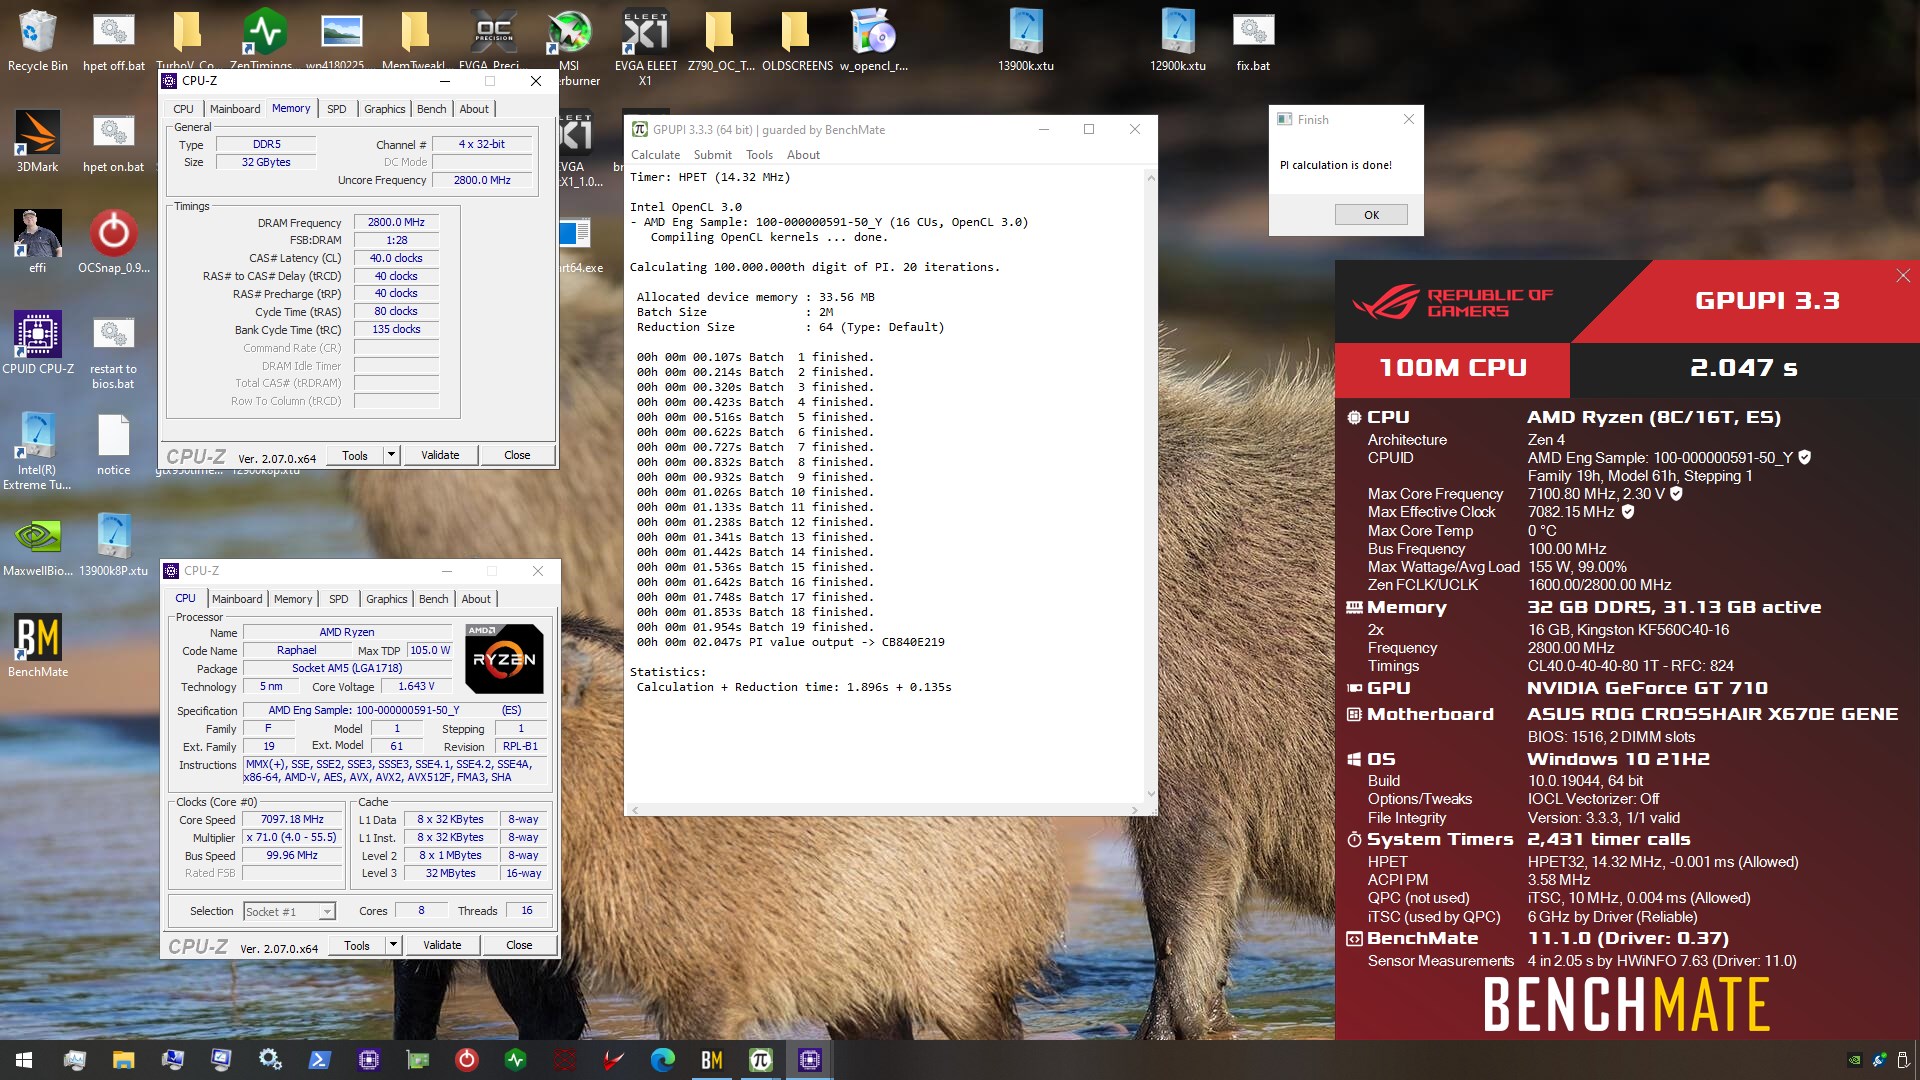Click OK in the Finish dialog

[1371, 215]
